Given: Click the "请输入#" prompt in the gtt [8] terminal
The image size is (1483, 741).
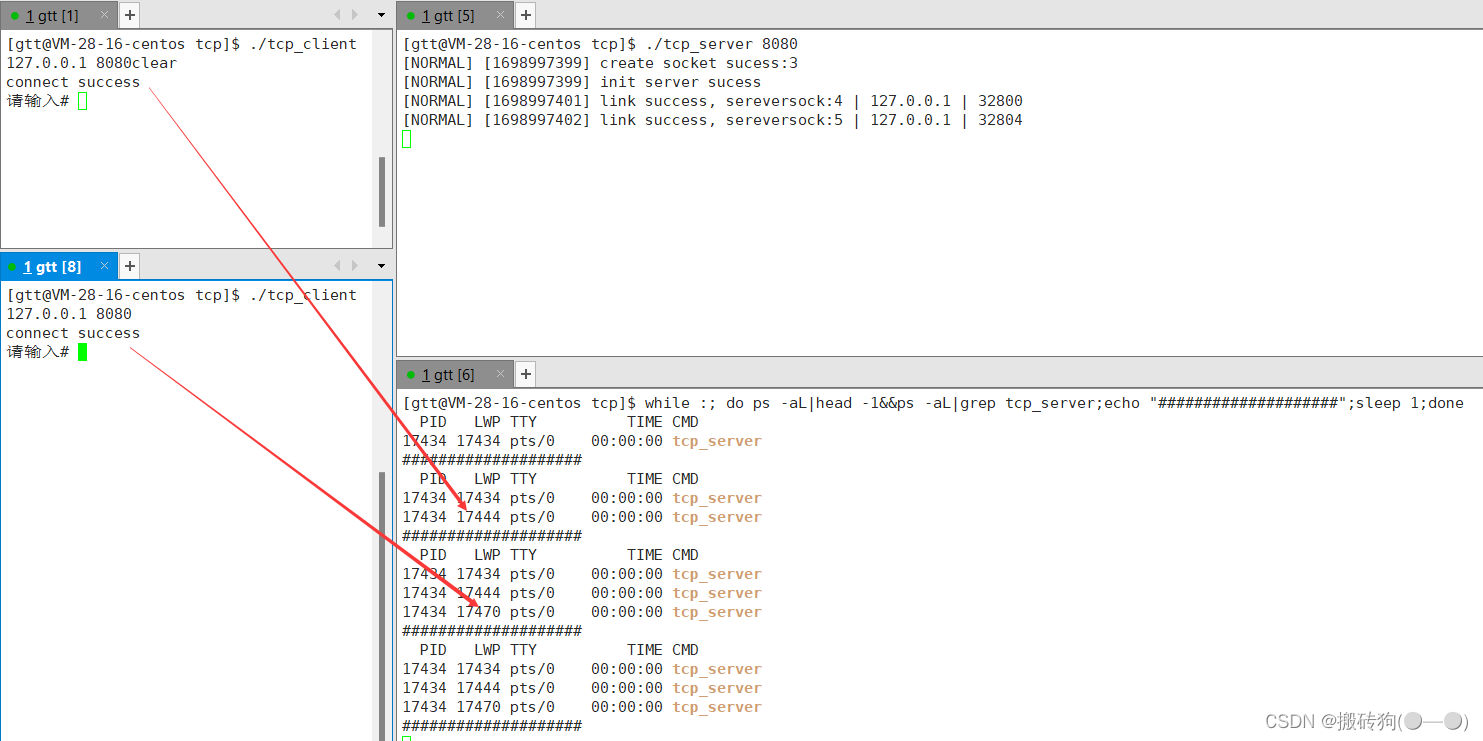Looking at the screenshot, I should coord(38,352).
